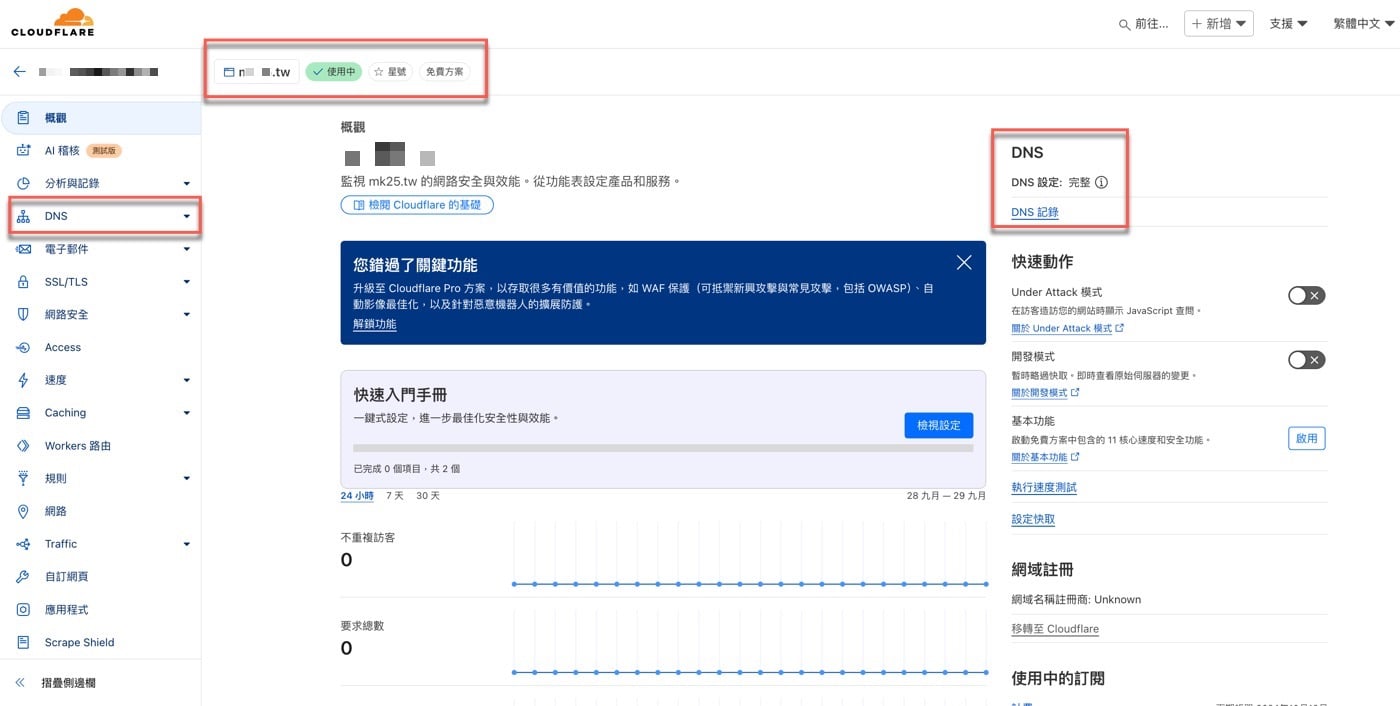Close the 您錯過了關鍵功能 banner
The height and width of the screenshot is (706, 1400).
(x=964, y=262)
